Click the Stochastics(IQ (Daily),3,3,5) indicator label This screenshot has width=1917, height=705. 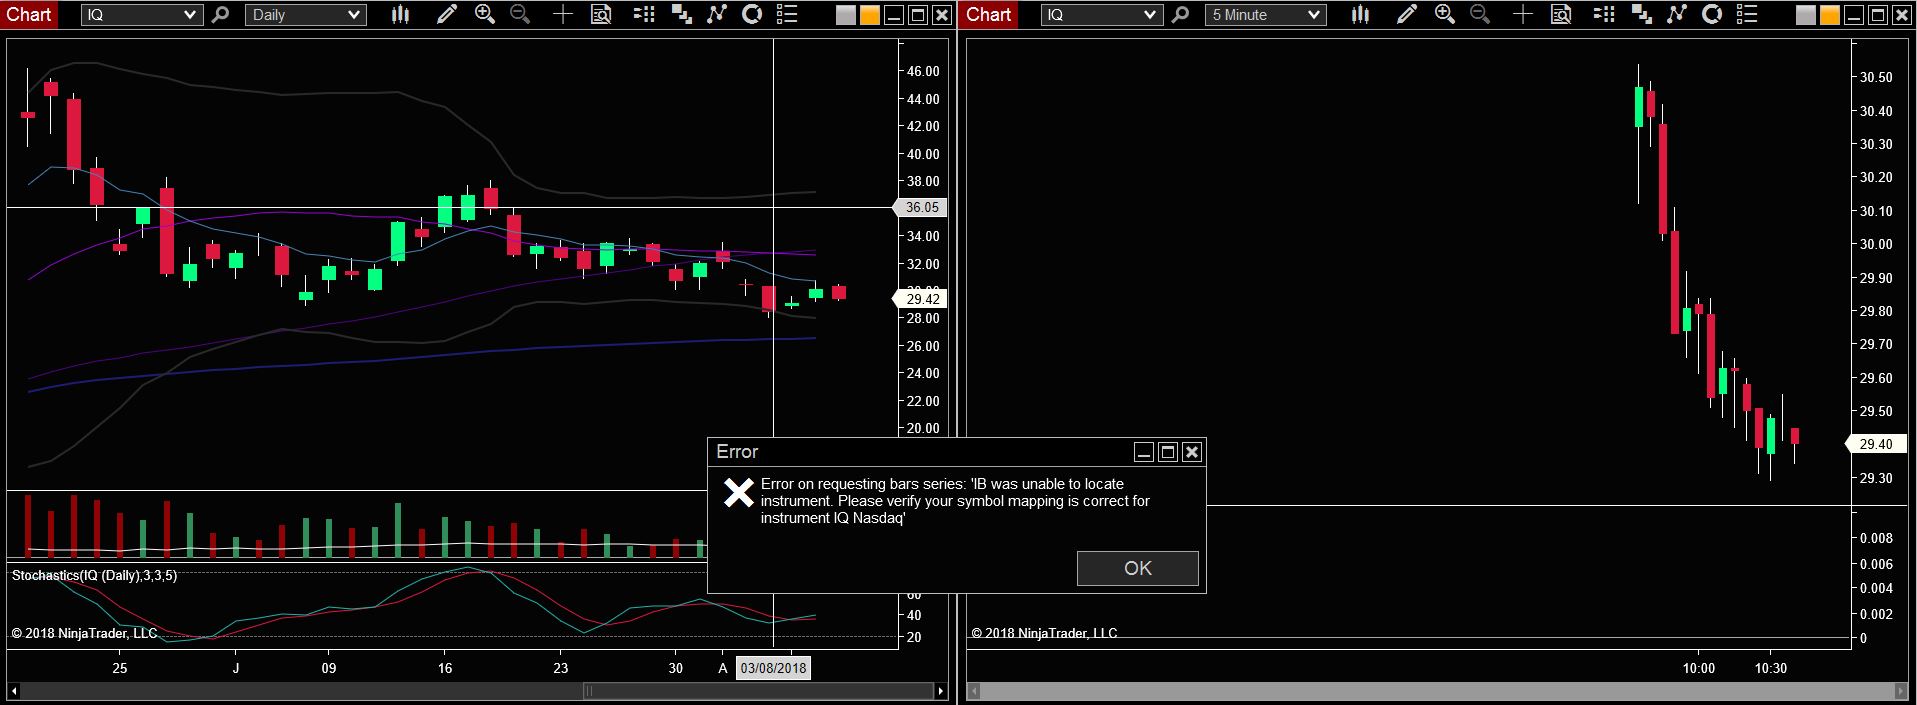point(94,575)
